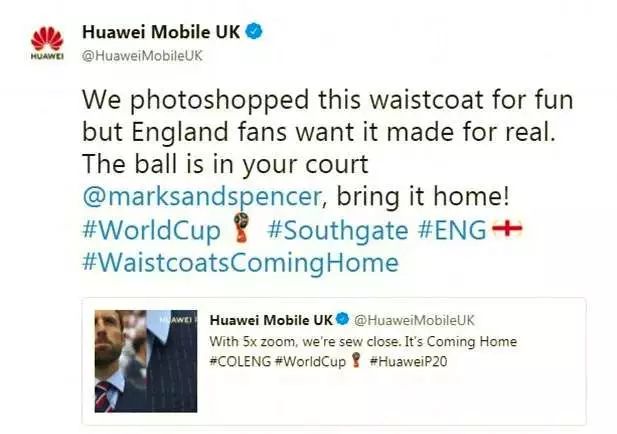Image resolution: width=617 pixels, height=434 pixels.
Task: Click the quoted tweet's Huawei Mobile UK name
Action: (x=271, y=320)
